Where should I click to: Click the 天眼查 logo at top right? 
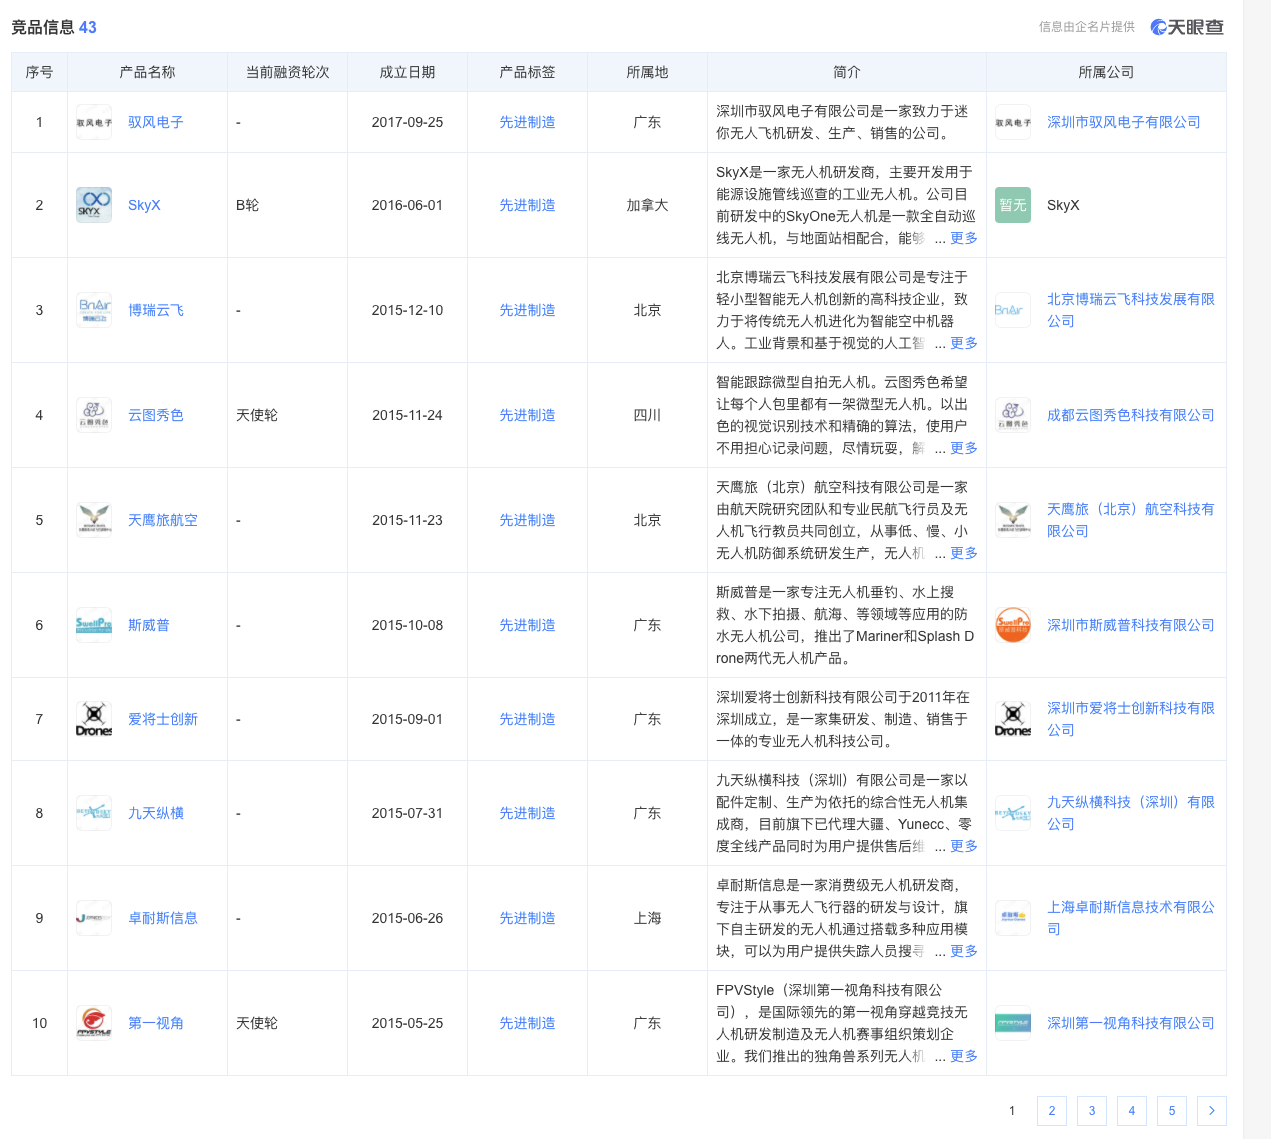coord(1187,27)
